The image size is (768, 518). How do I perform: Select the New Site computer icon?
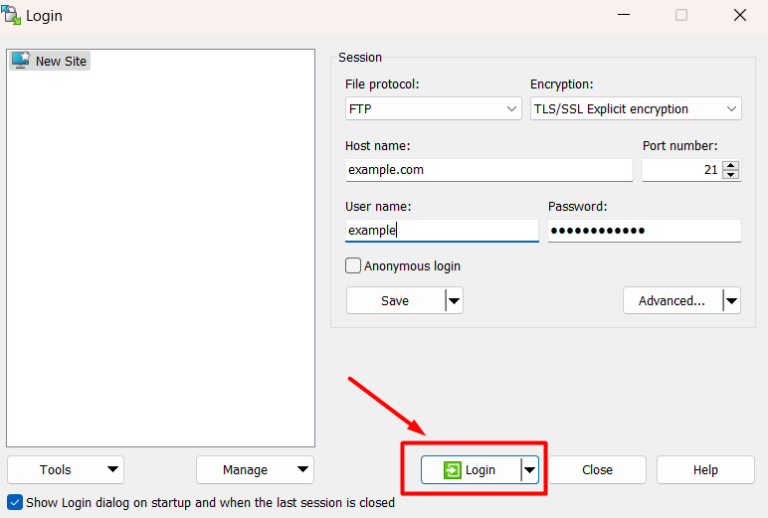(x=20, y=61)
